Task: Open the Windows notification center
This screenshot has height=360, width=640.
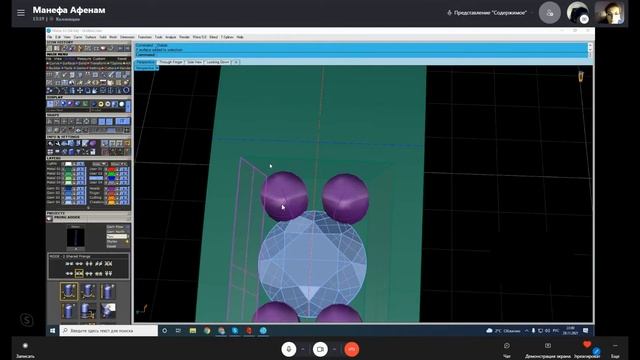Action: (586, 331)
